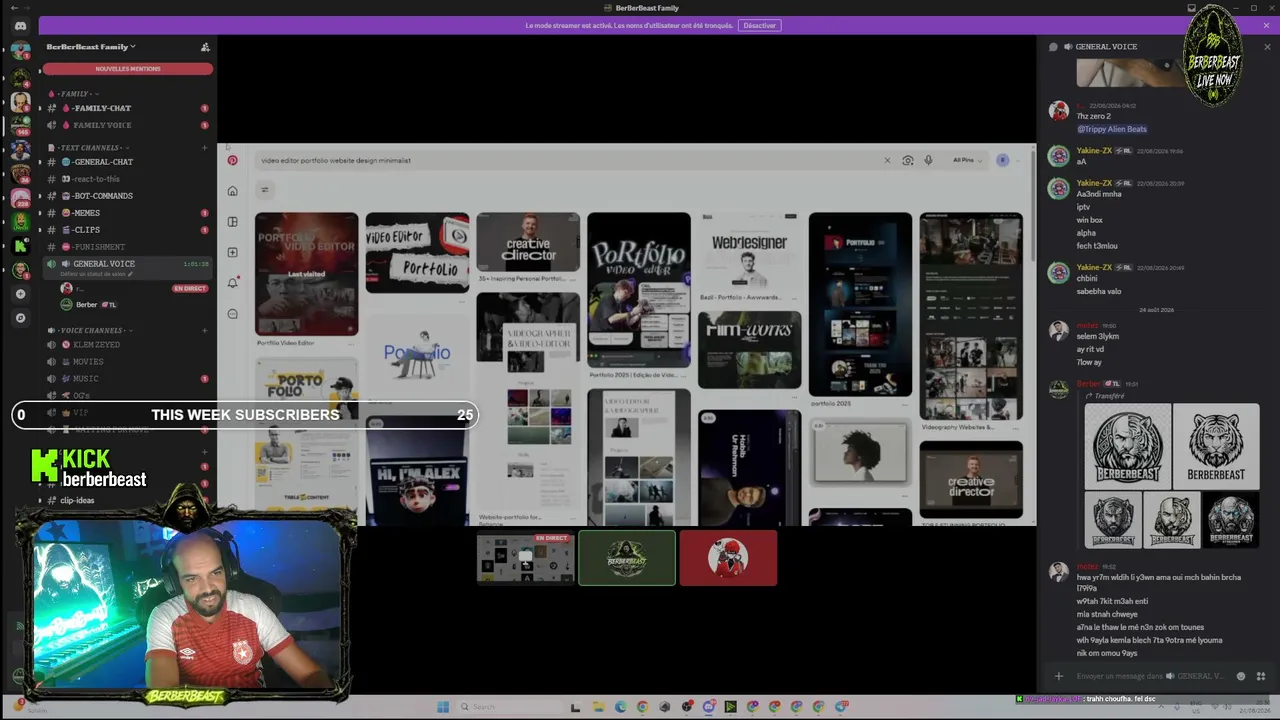The width and height of the screenshot is (1280, 720).
Task: Click the Add a Server plus icon
Action: click(20, 294)
